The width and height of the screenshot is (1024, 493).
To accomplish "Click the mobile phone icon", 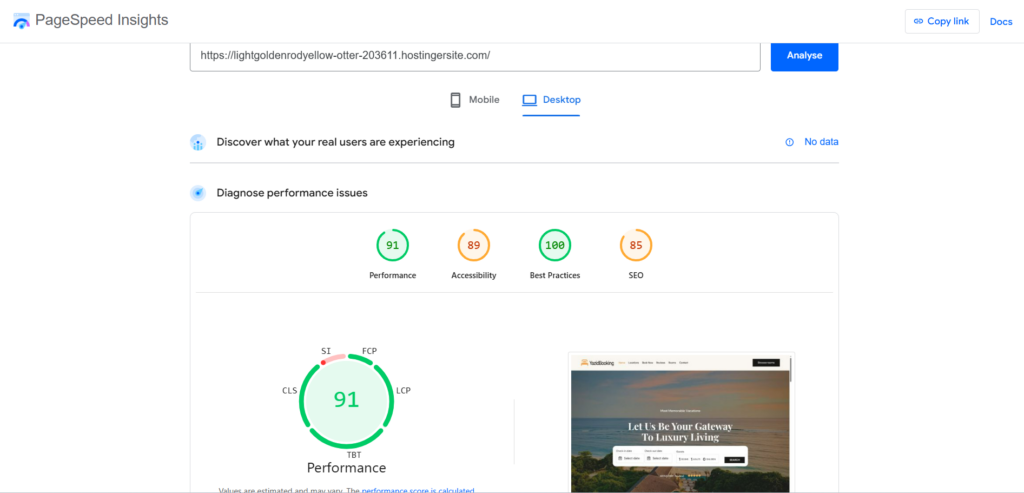I will (x=455, y=100).
